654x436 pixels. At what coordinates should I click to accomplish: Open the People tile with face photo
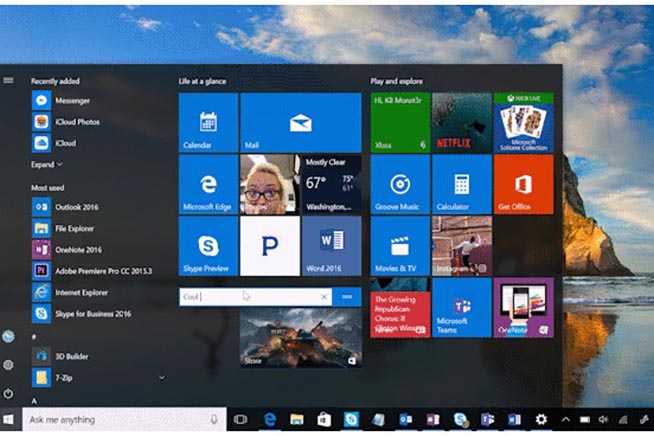coord(270,184)
